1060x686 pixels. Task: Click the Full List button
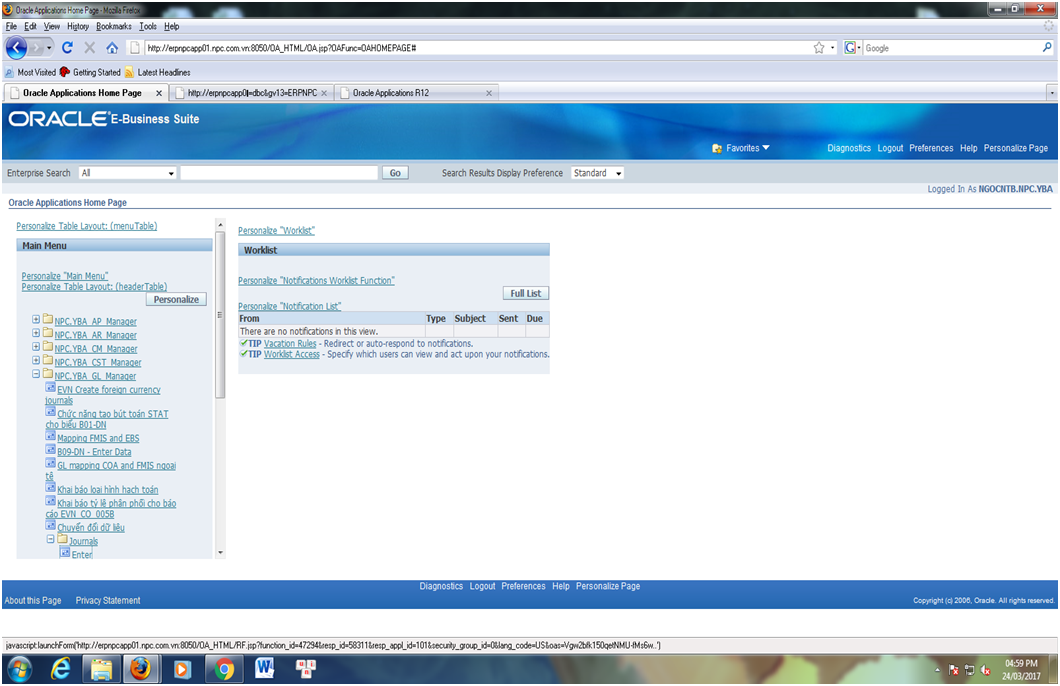pyautogui.click(x=525, y=293)
